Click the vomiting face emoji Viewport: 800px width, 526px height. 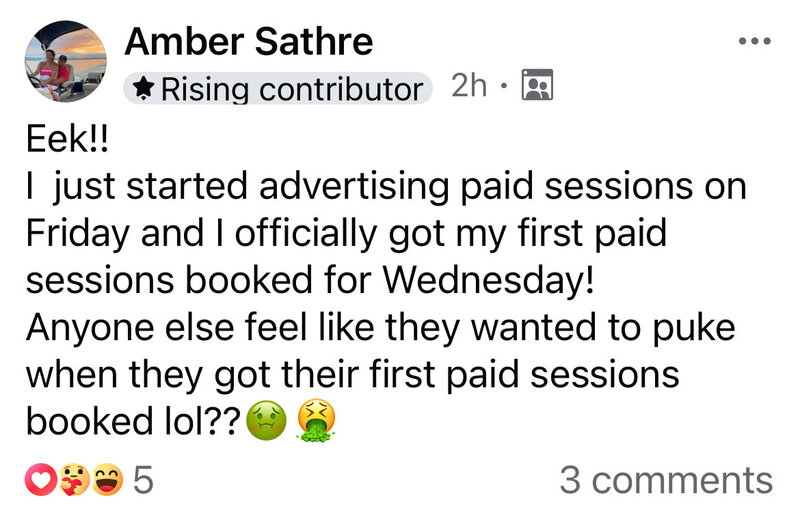315,422
